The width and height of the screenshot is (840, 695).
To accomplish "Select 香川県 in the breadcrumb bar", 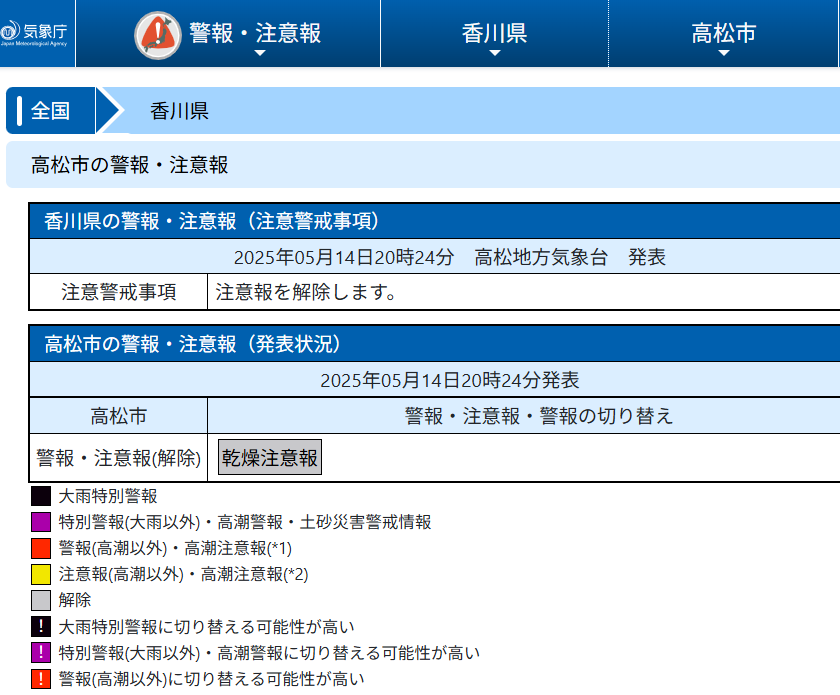I will click(x=180, y=111).
